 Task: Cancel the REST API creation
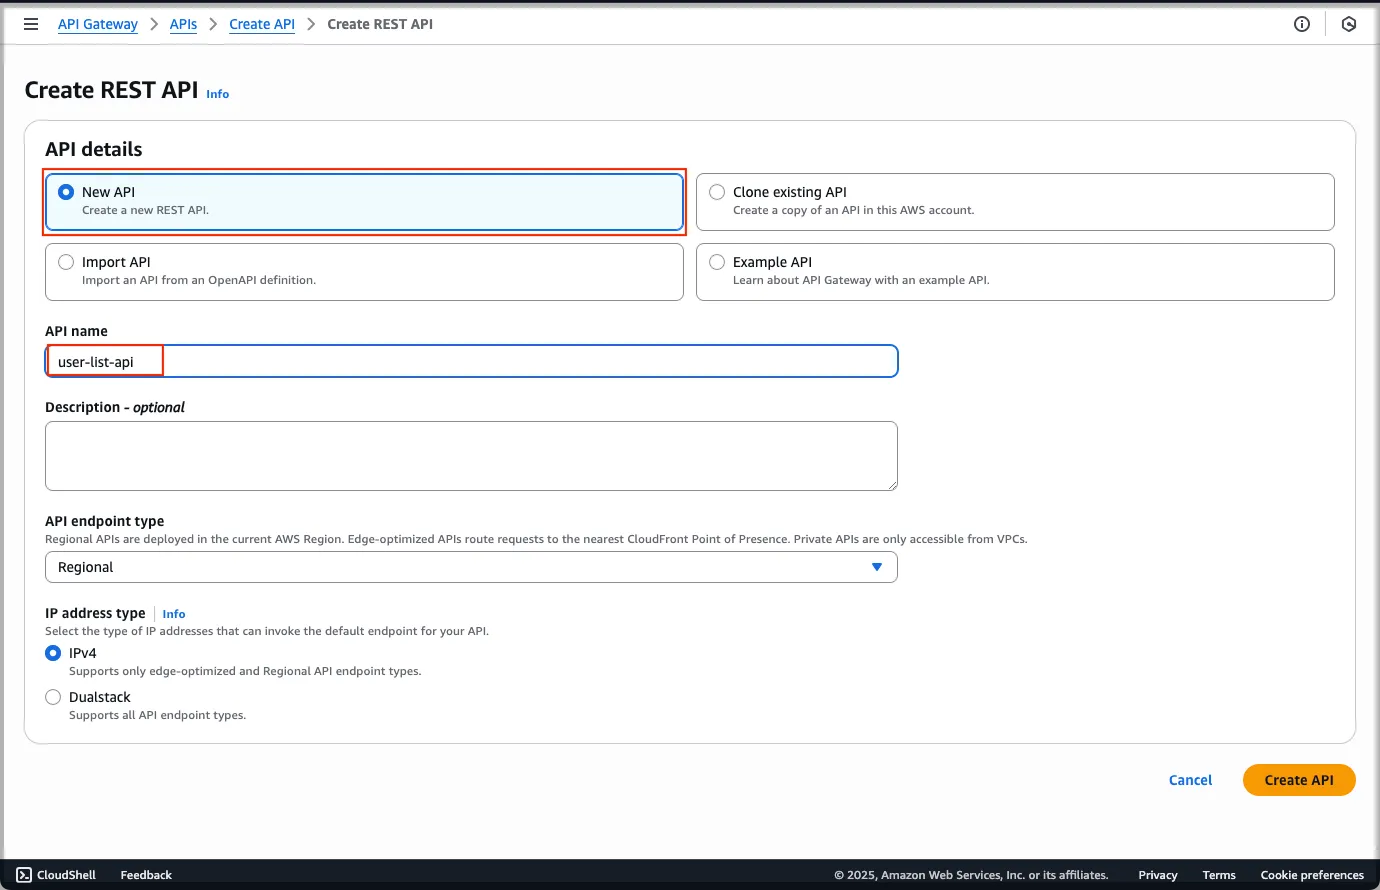[1190, 780]
